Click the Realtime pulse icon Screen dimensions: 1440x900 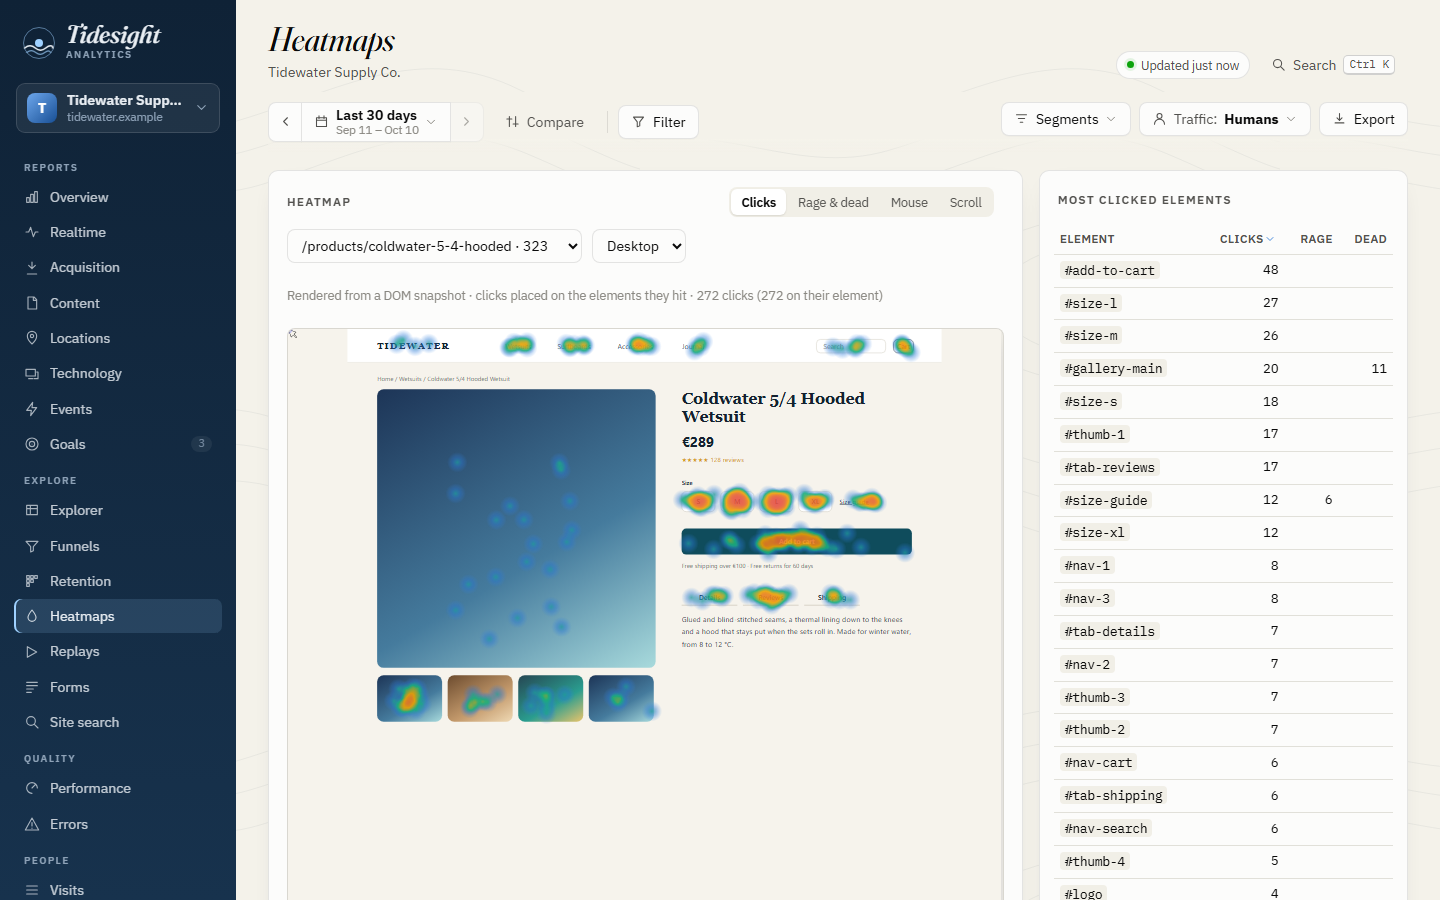[32, 232]
